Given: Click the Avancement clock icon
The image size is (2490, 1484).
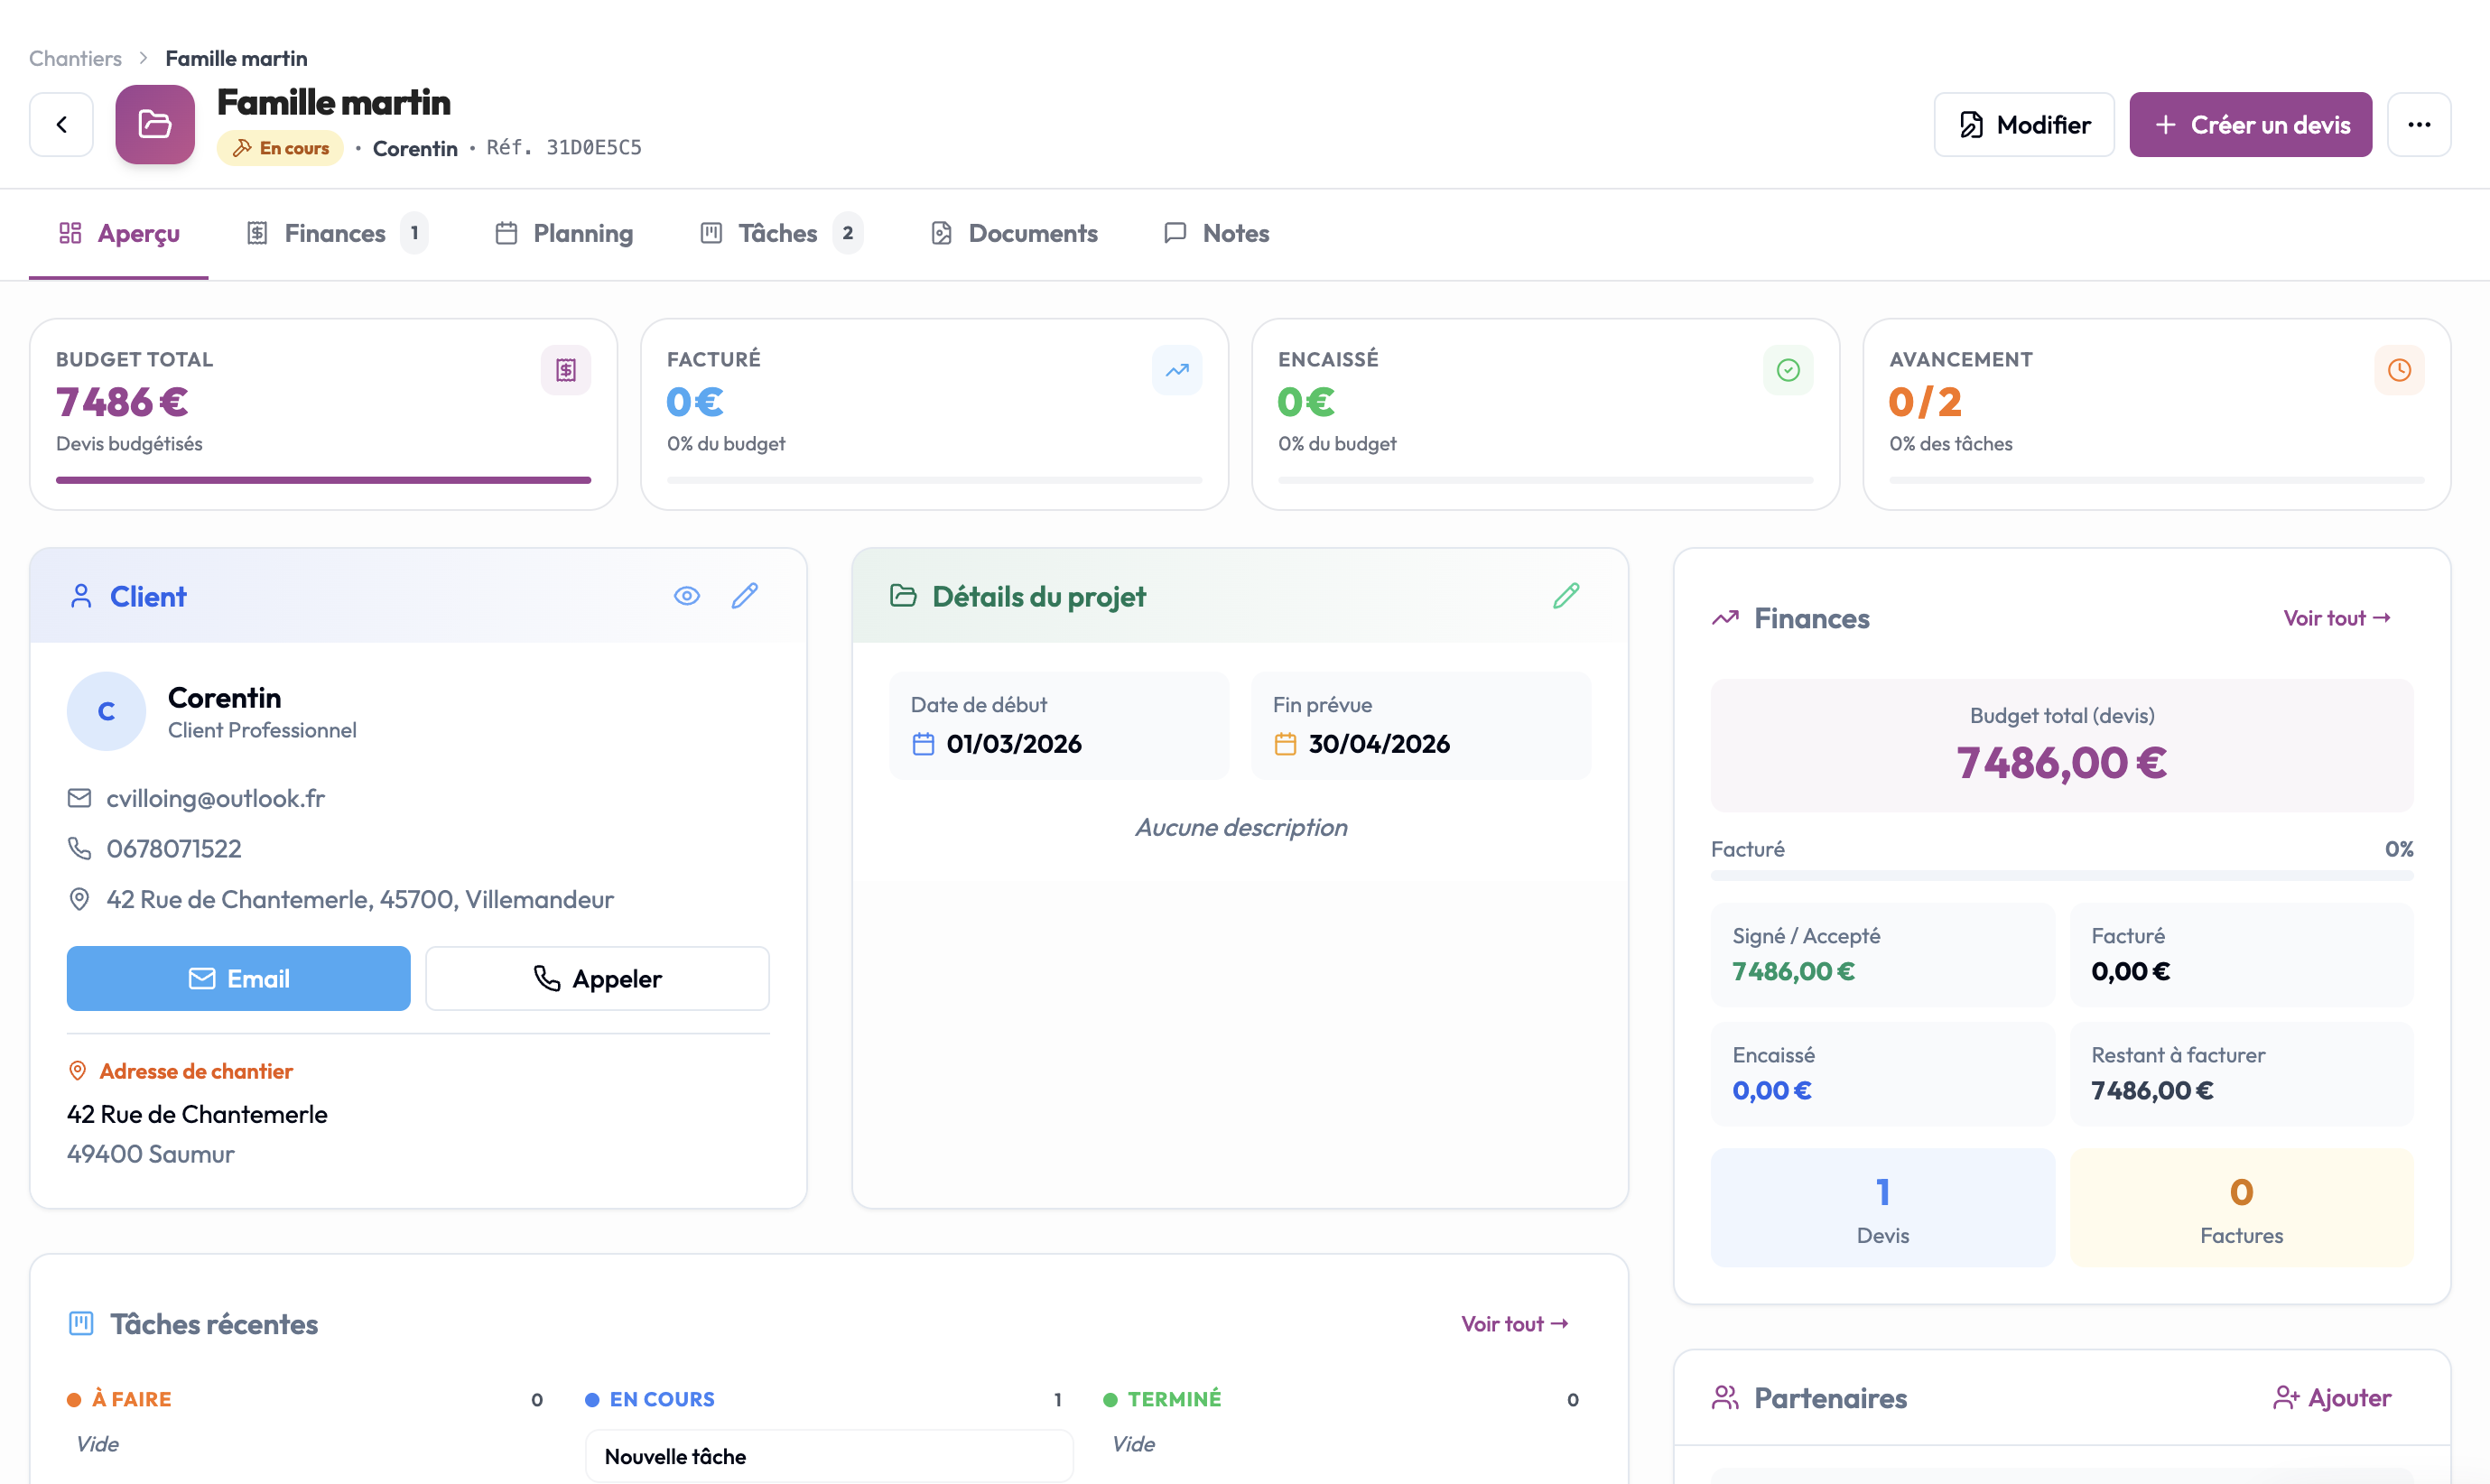Looking at the screenshot, I should point(2399,370).
